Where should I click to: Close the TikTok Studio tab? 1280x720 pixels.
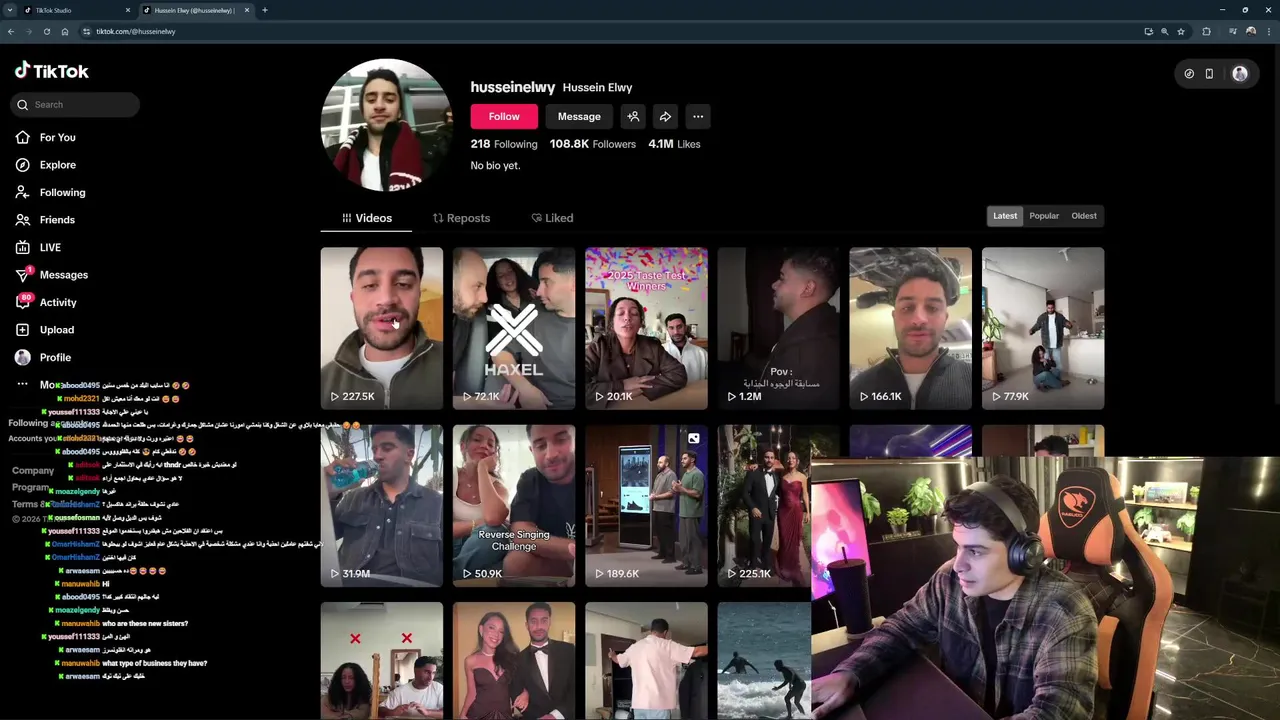pyautogui.click(x=128, y=10)
